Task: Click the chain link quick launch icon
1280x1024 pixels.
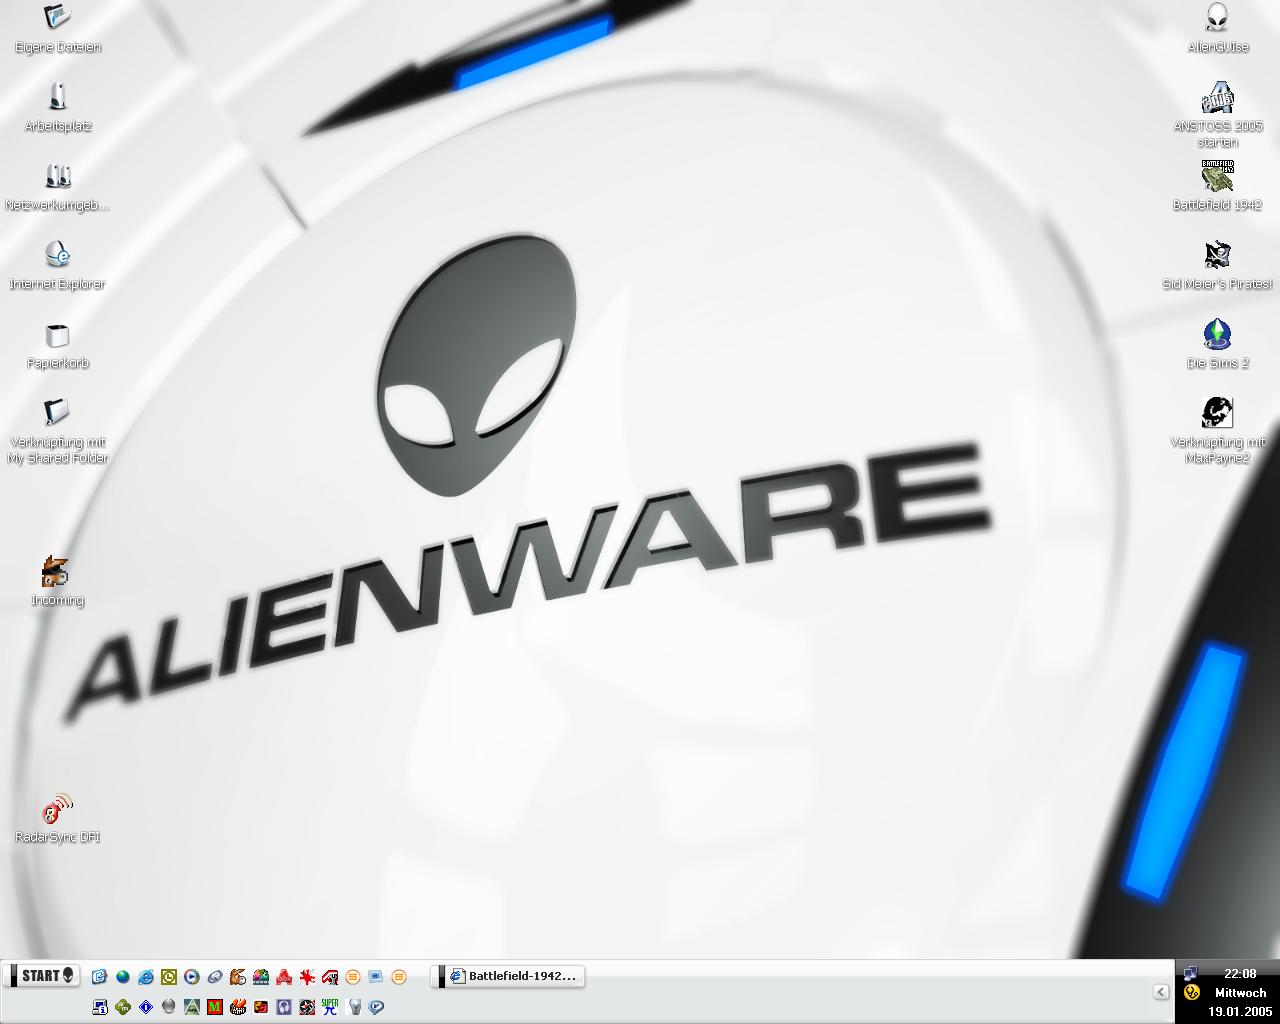Action: pos(215,976)
